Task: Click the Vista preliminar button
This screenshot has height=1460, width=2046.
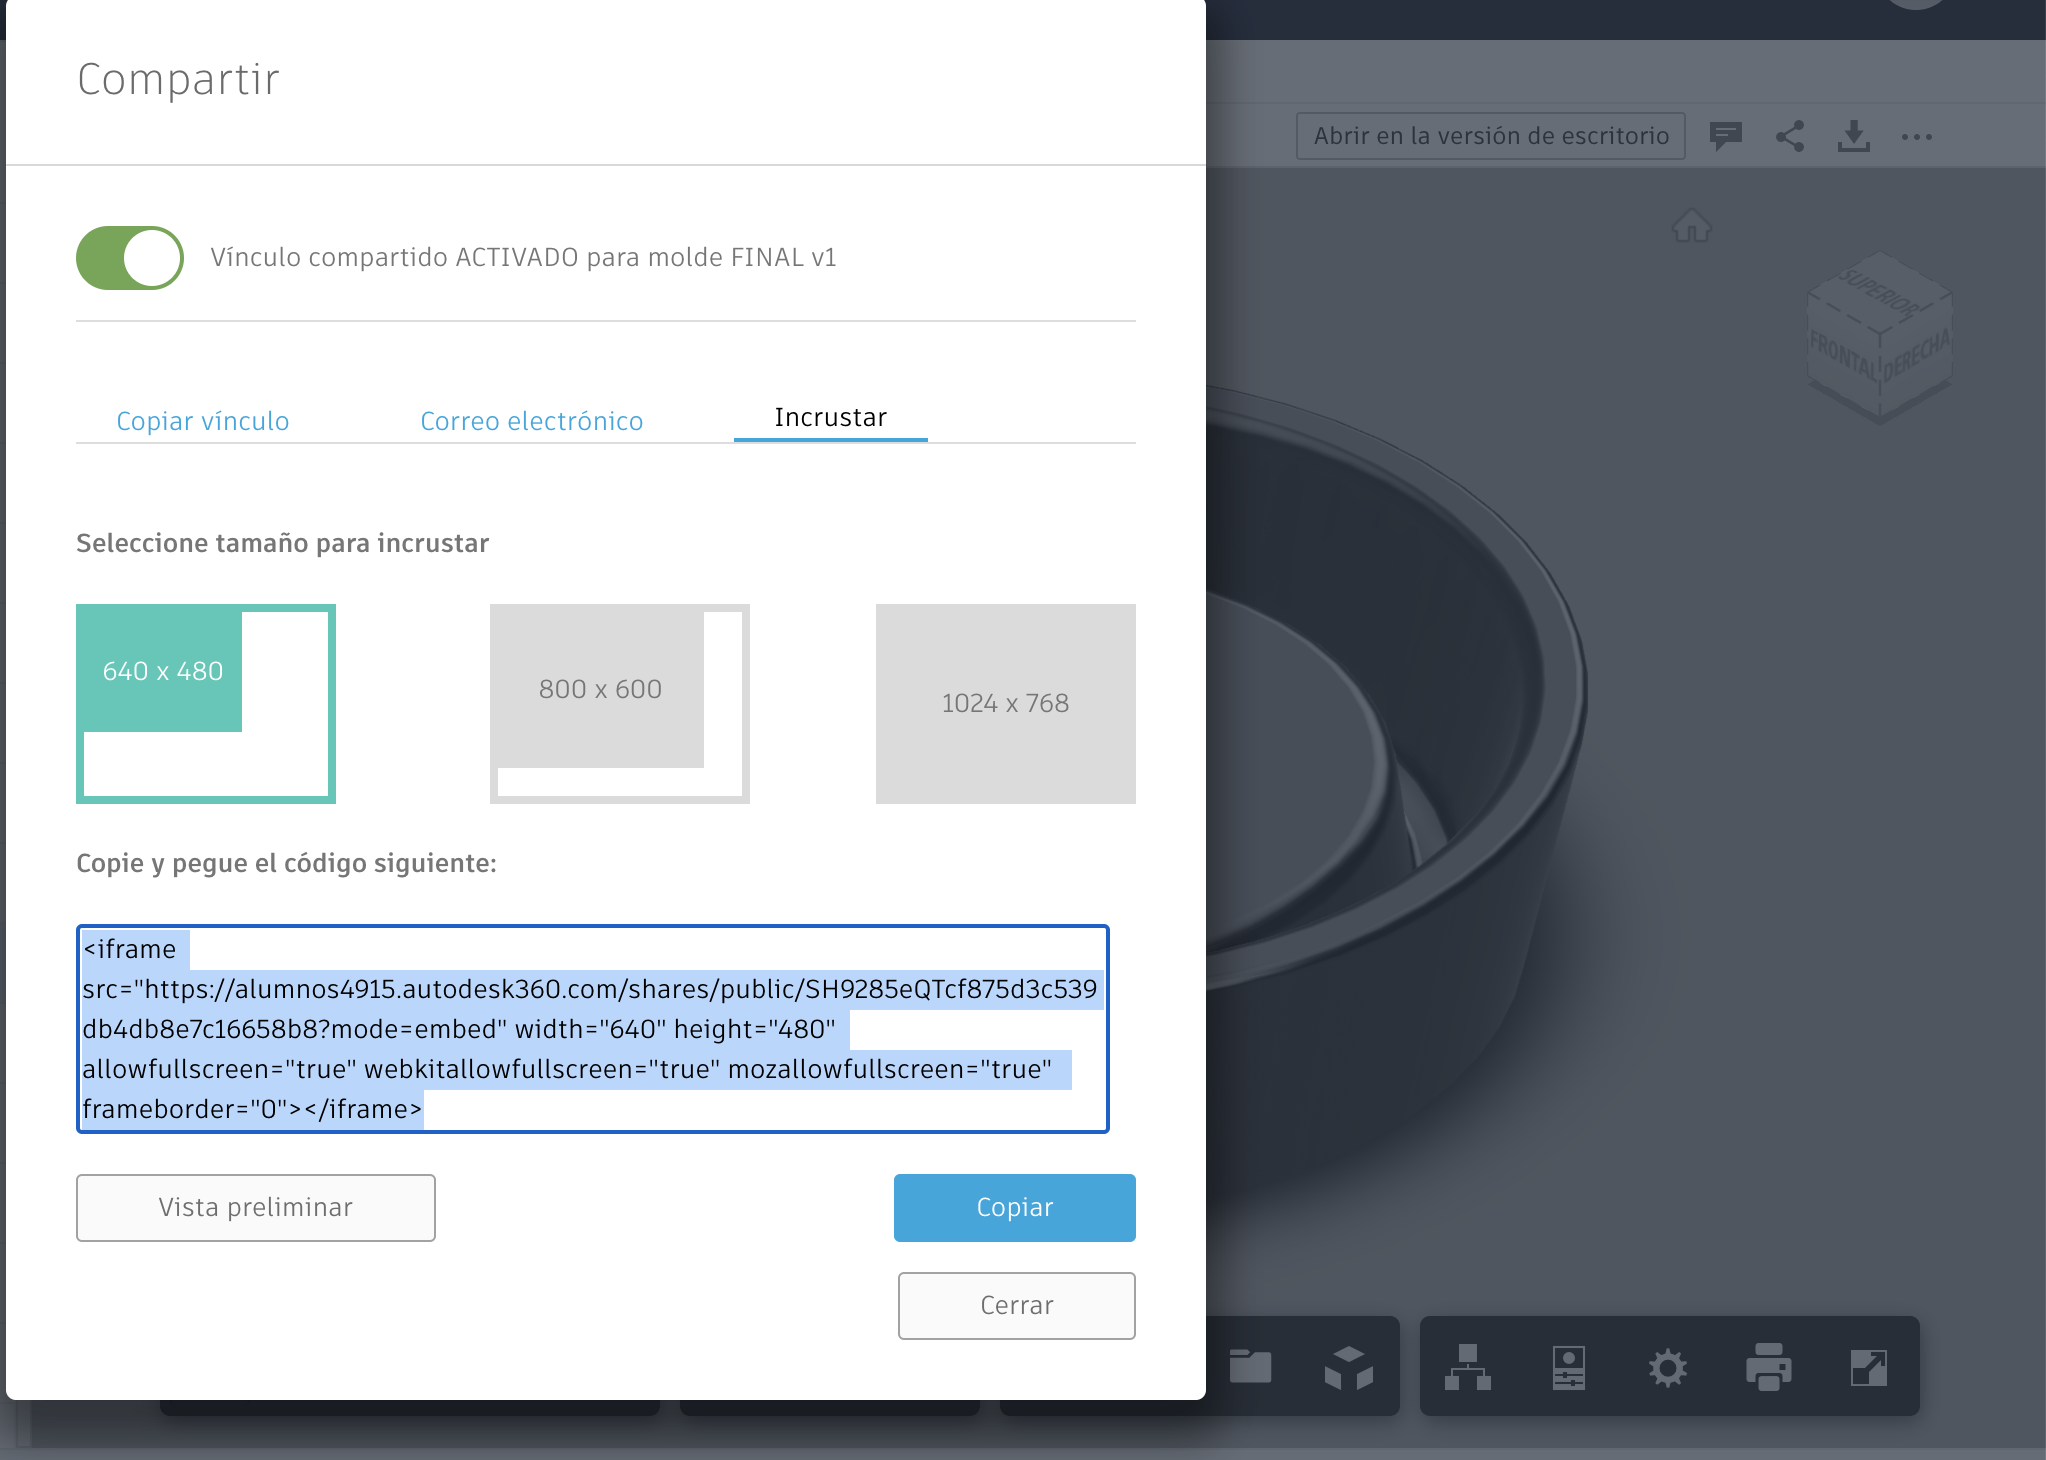Action: click(x=256, y=1207)
